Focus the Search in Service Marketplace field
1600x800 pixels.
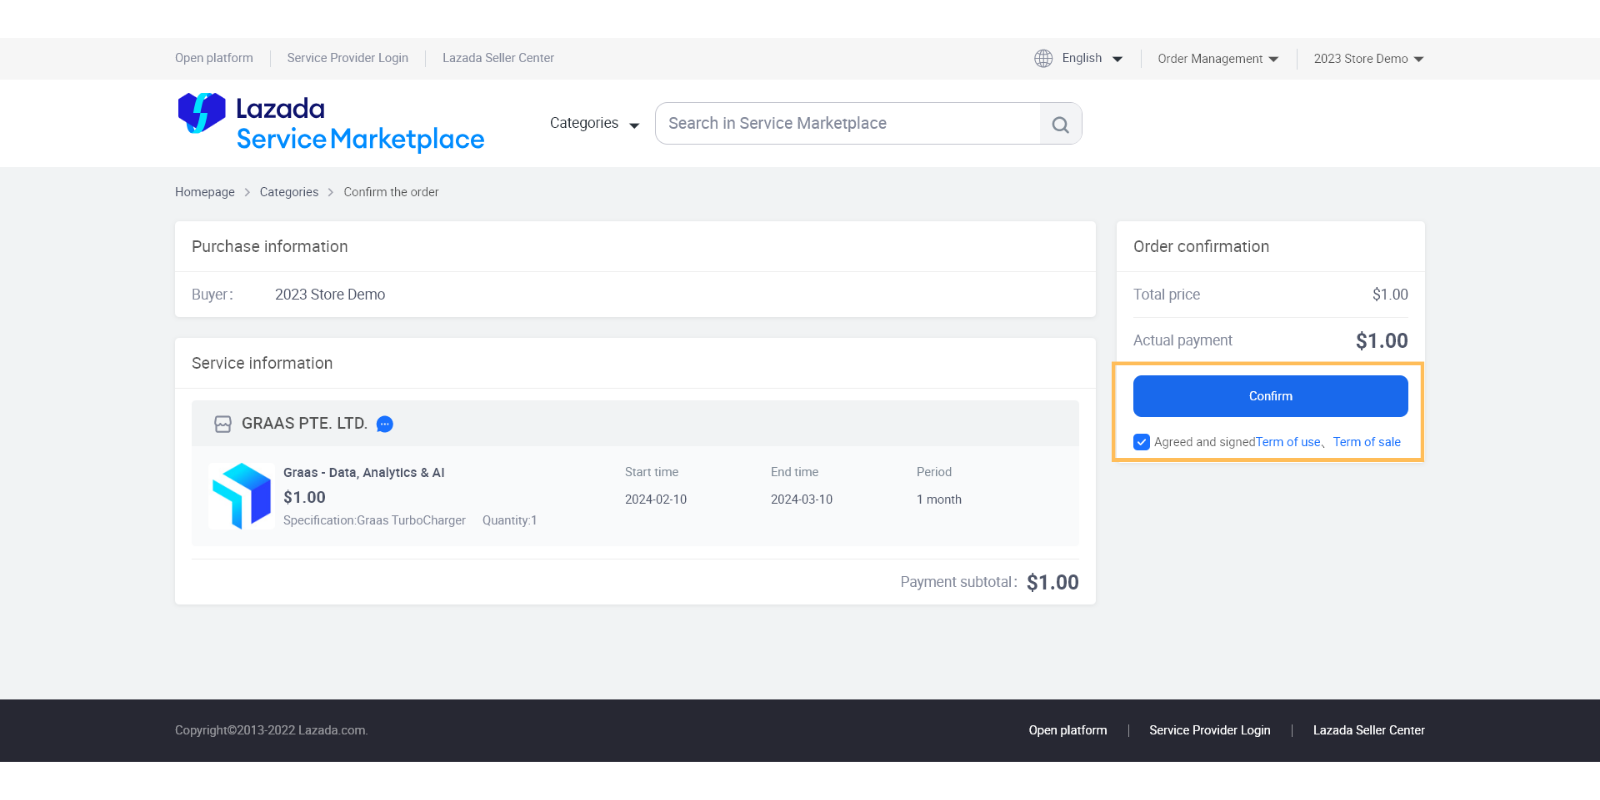click(x=848, y=123)
